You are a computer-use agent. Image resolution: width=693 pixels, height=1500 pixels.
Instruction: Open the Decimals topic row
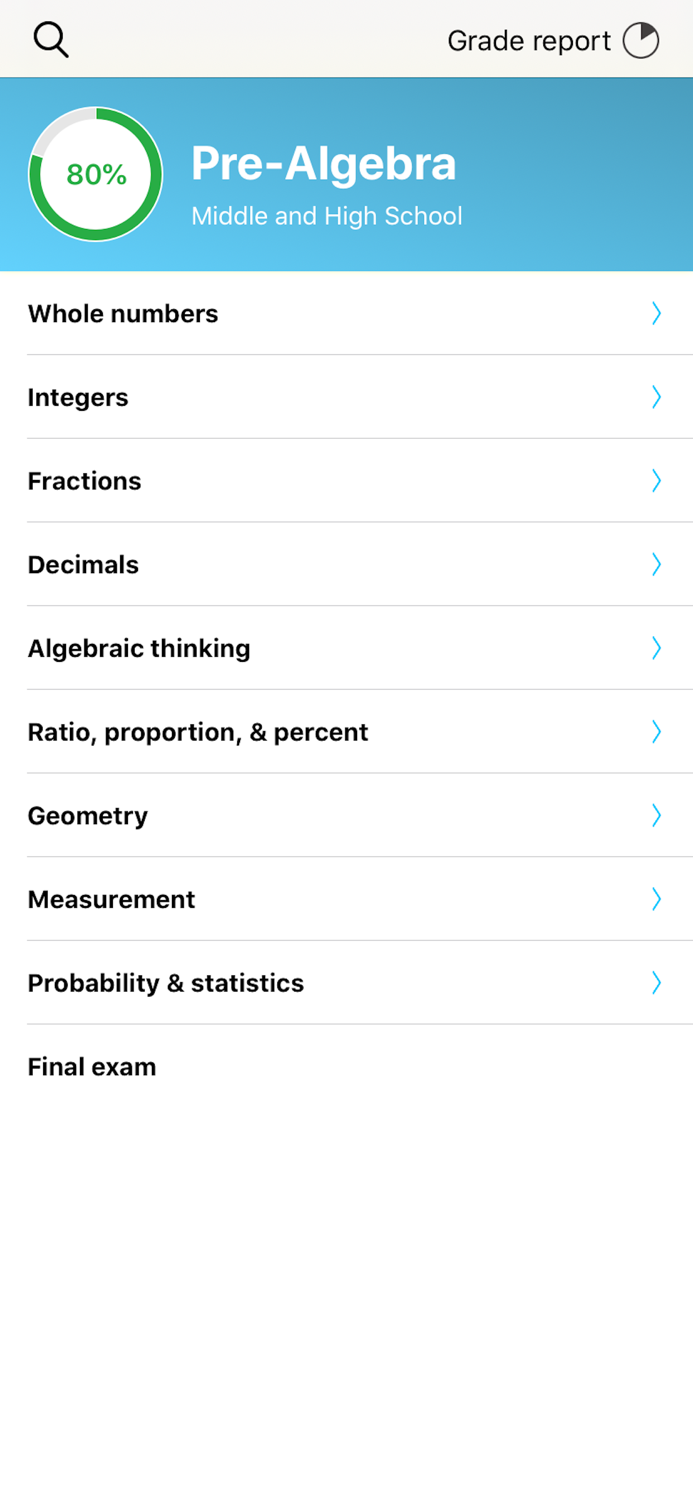coord(83,564)
